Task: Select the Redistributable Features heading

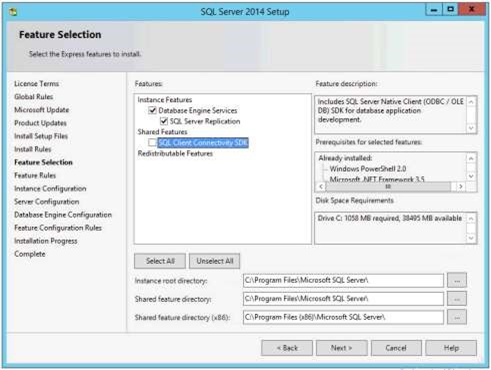Action: [175, 153]
